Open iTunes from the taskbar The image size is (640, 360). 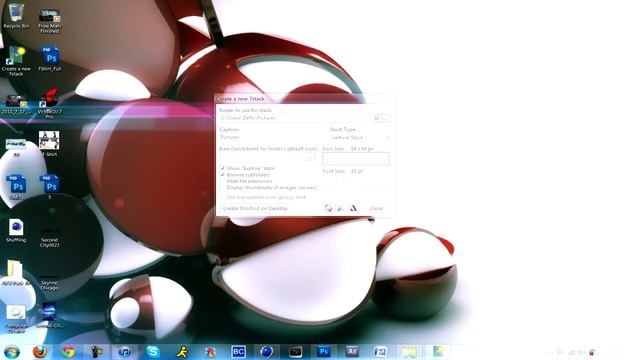(125, 351)
